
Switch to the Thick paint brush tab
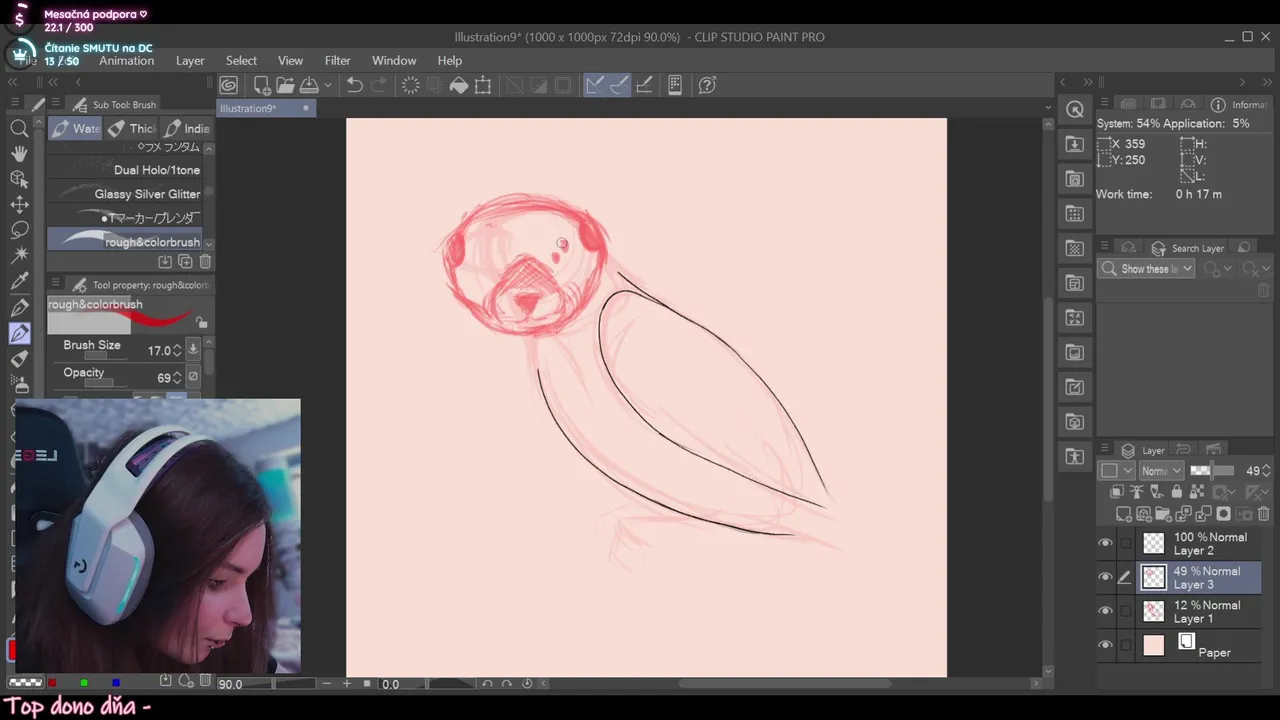coord(132,128)
